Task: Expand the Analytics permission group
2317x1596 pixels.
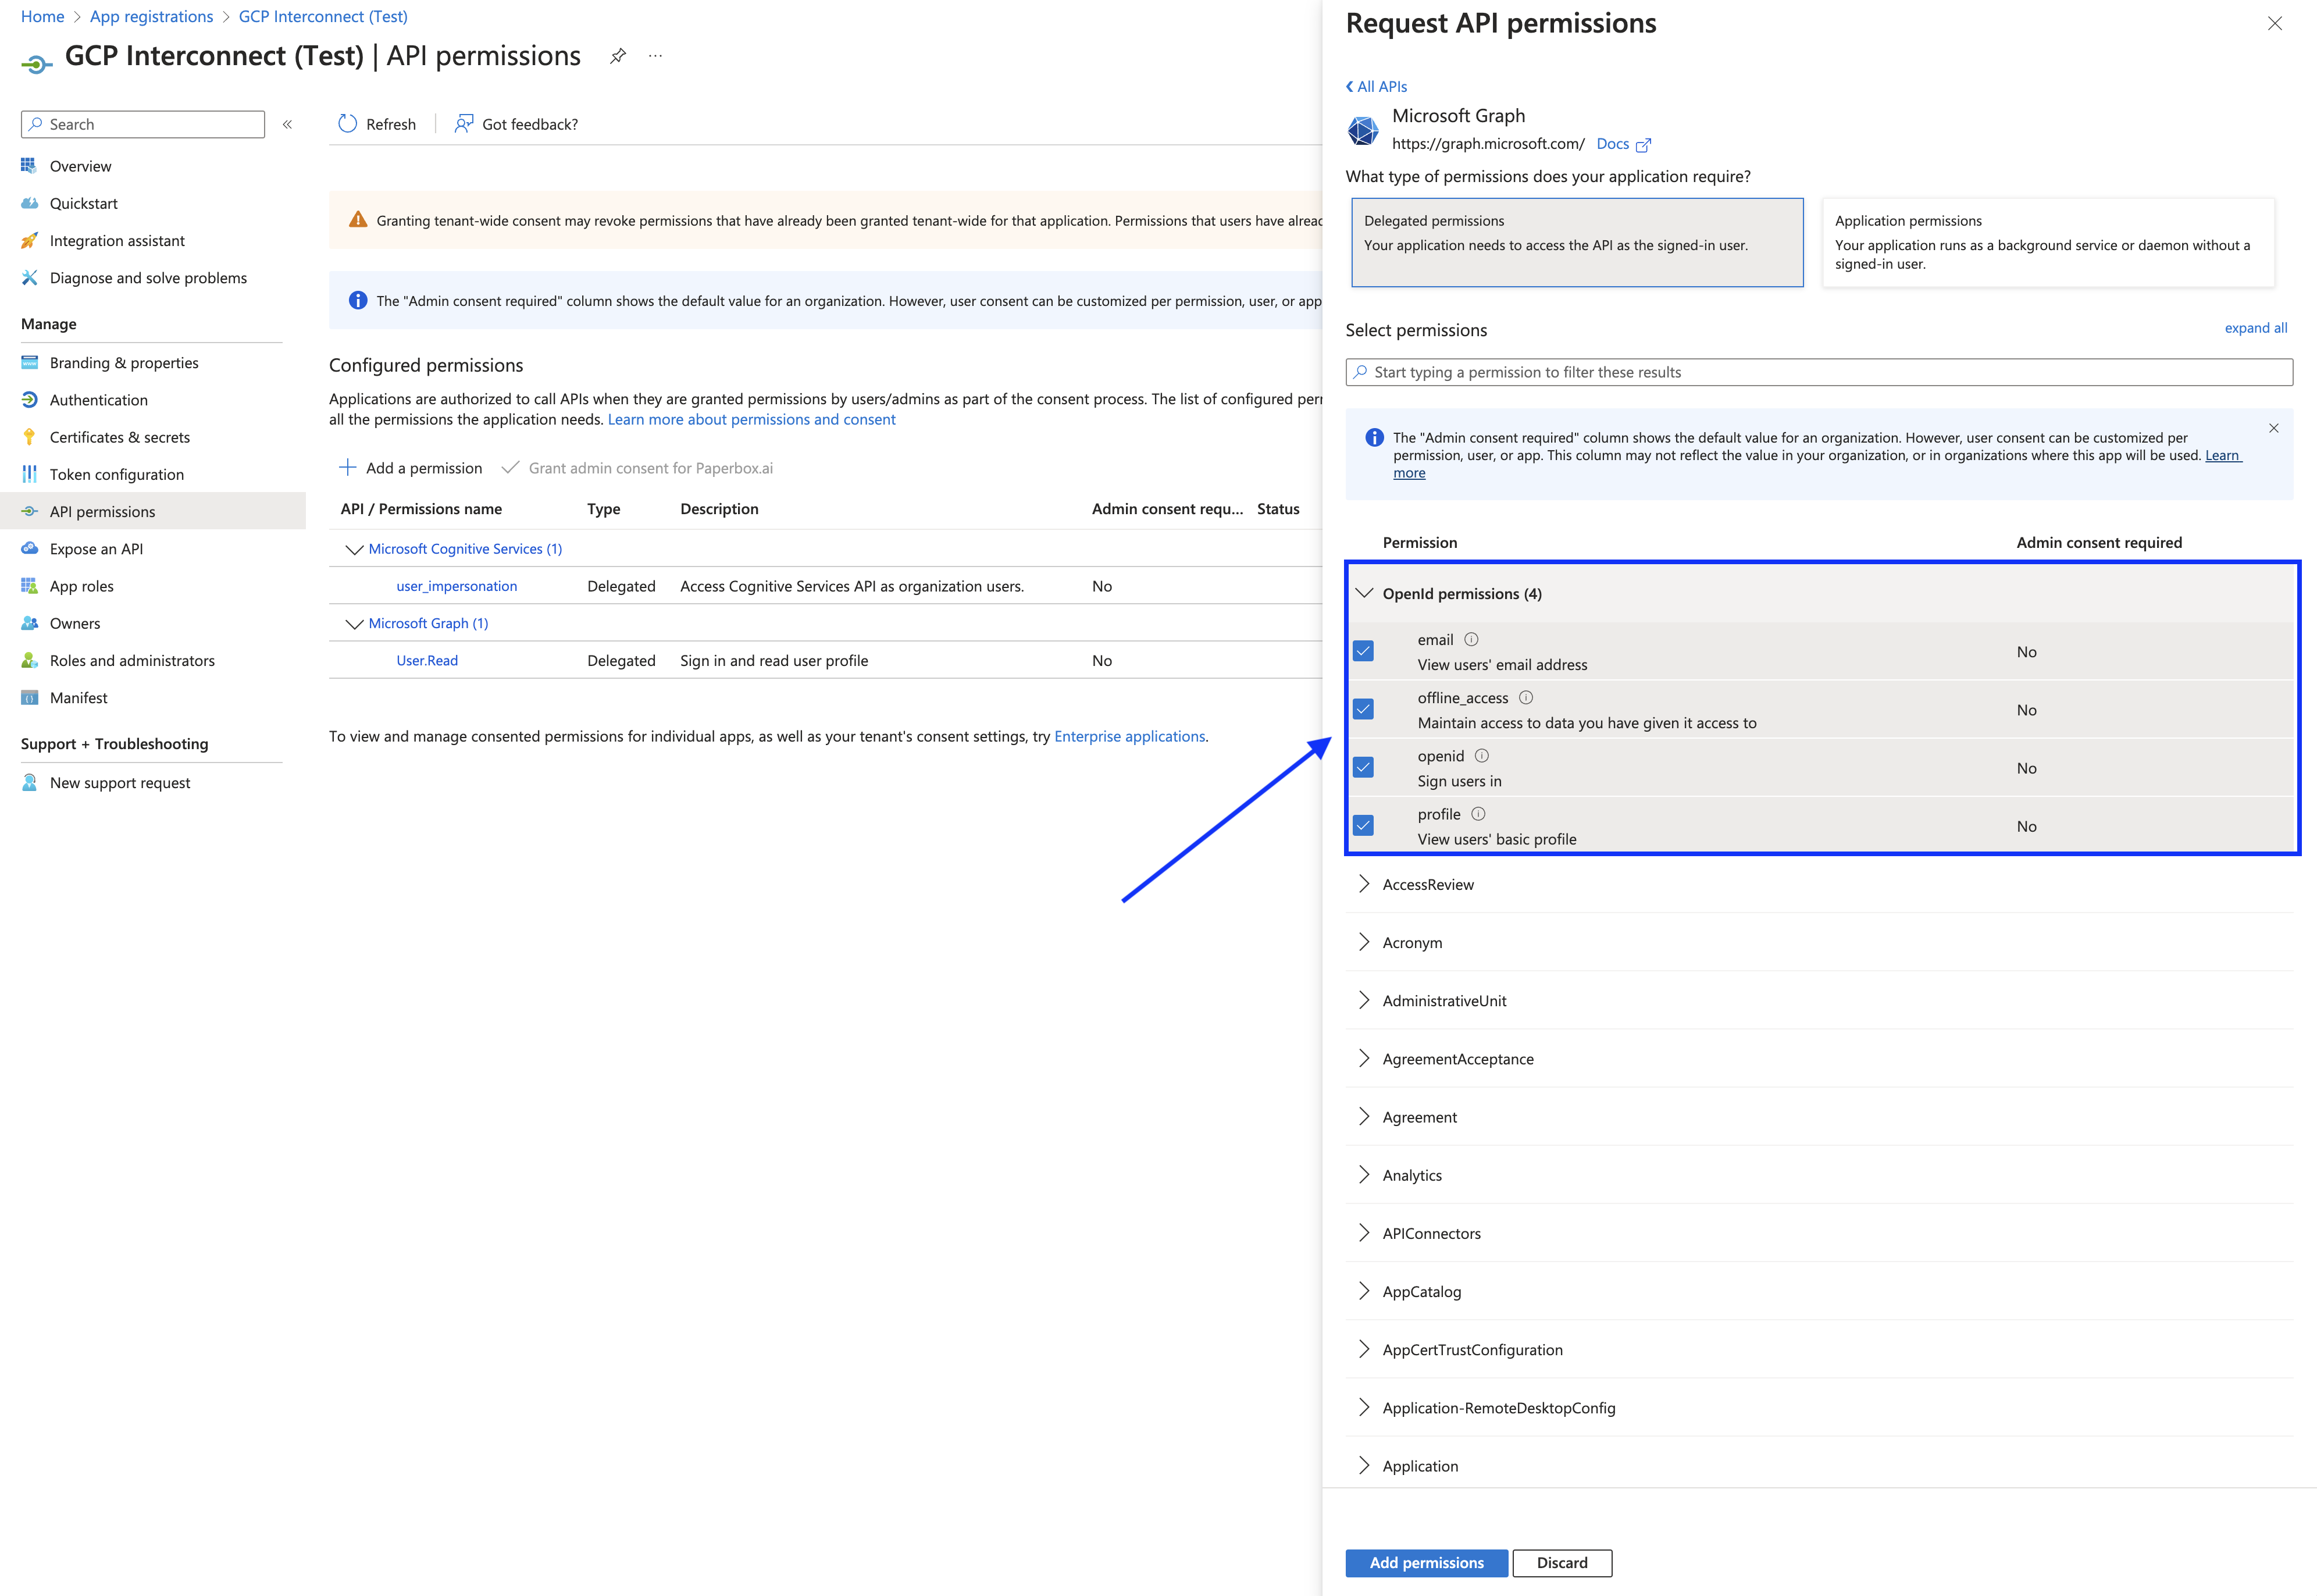Action: coord(1364,1174)
